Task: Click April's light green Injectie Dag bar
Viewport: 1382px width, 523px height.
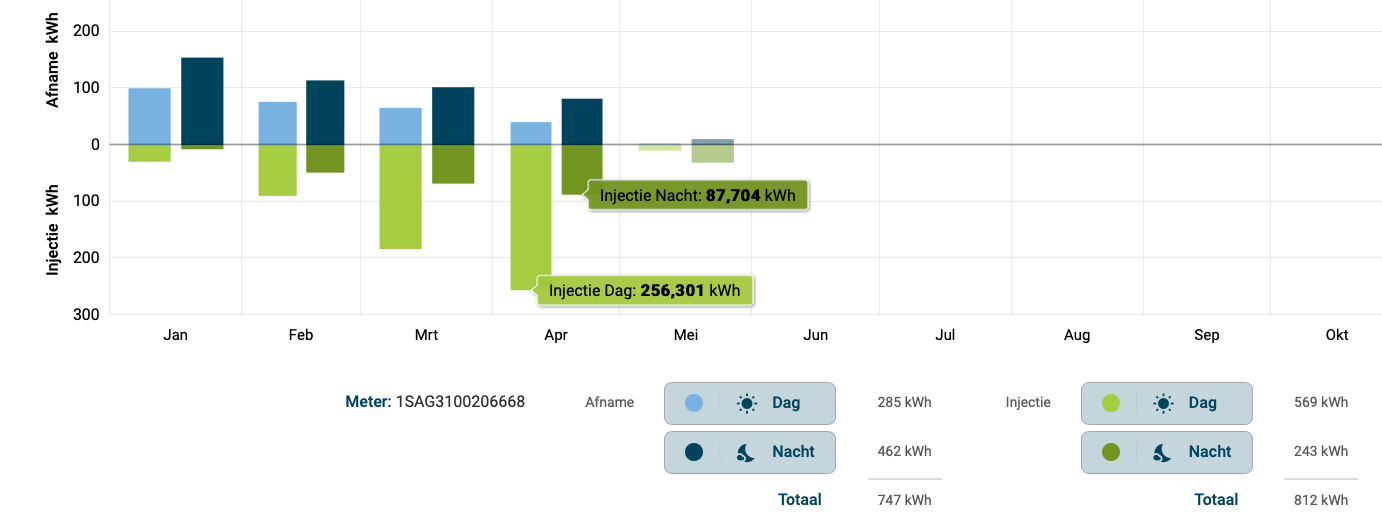Action: [531, 217]
